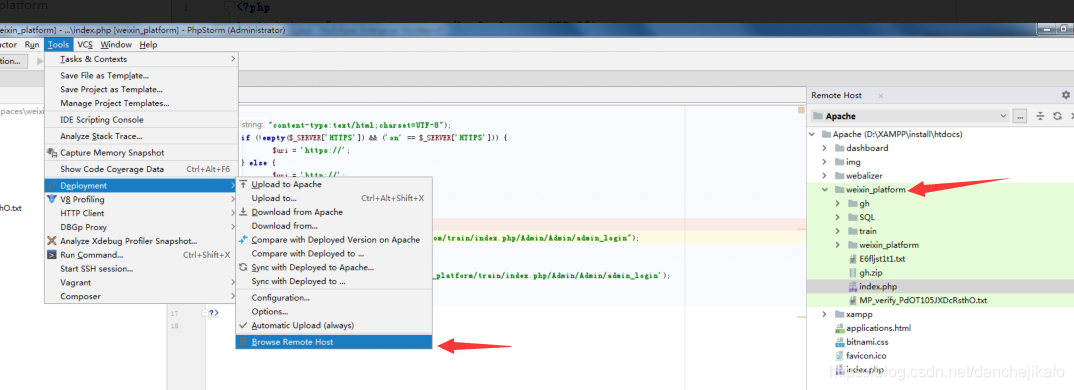Expand the SQL folder
Screen dimensions: 1074x390
click(x=838, y=217)
